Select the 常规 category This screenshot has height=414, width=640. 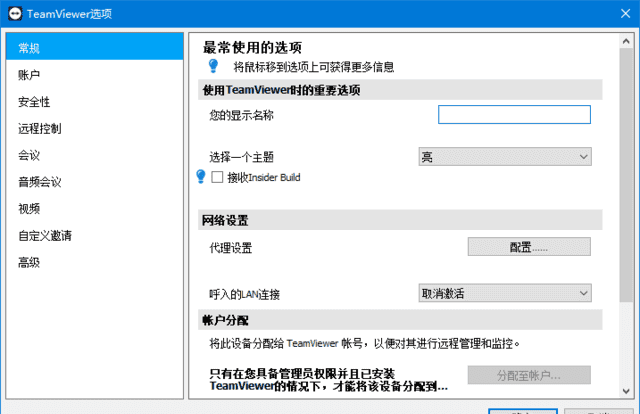tap(95, 48)
